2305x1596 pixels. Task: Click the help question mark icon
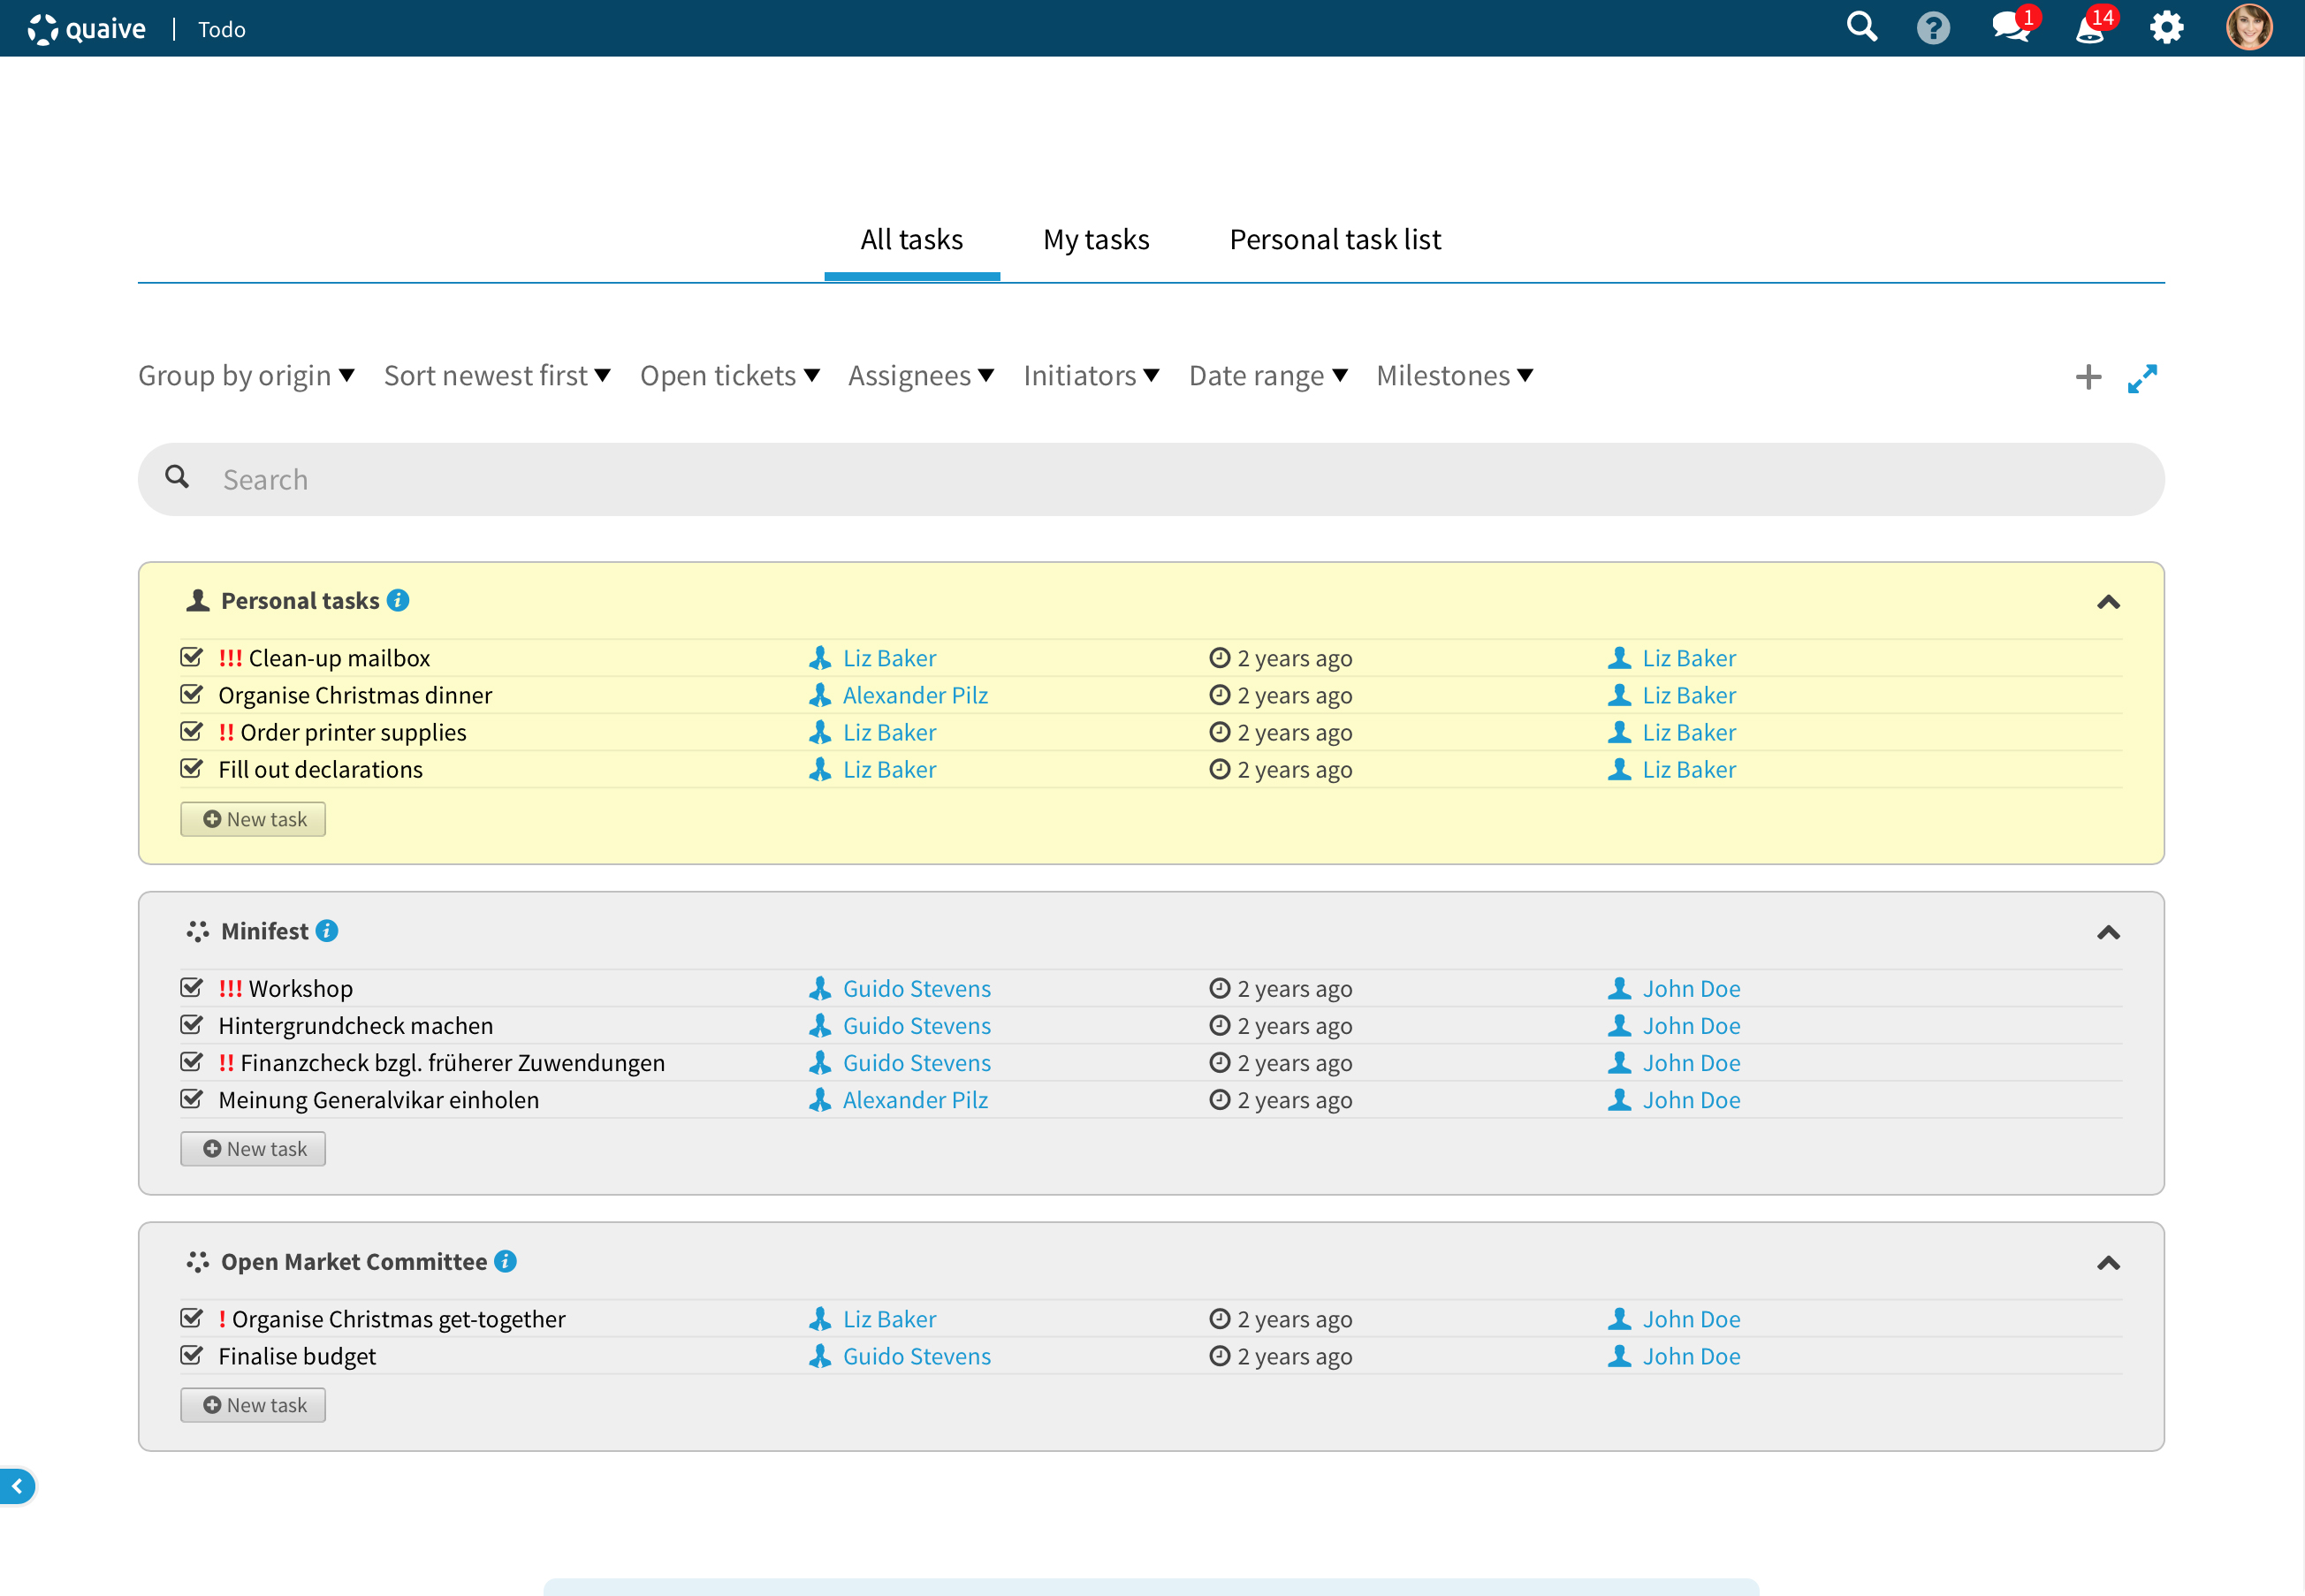[x=1933, y=27]
